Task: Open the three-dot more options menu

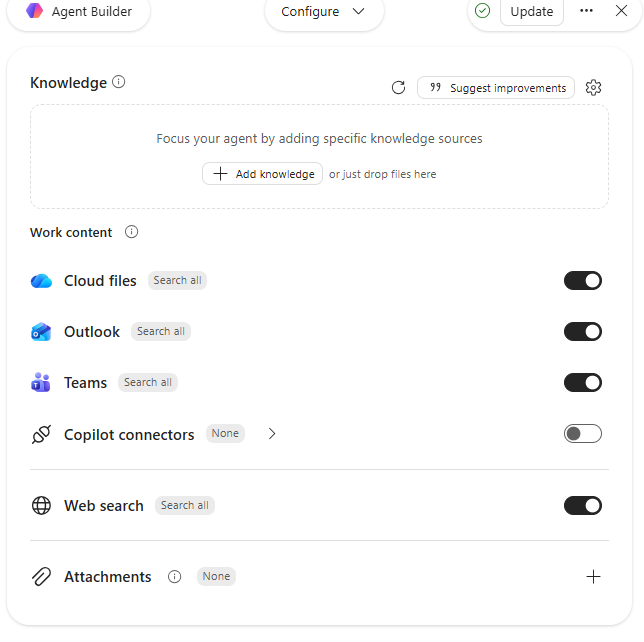Action: [586, 11]
